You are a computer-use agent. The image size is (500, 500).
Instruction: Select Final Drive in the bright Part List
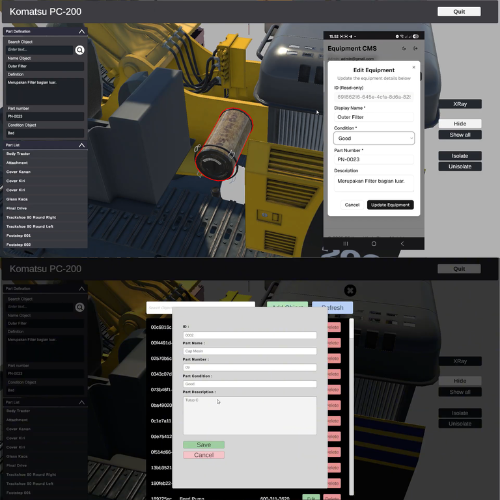tap(45, 208)
